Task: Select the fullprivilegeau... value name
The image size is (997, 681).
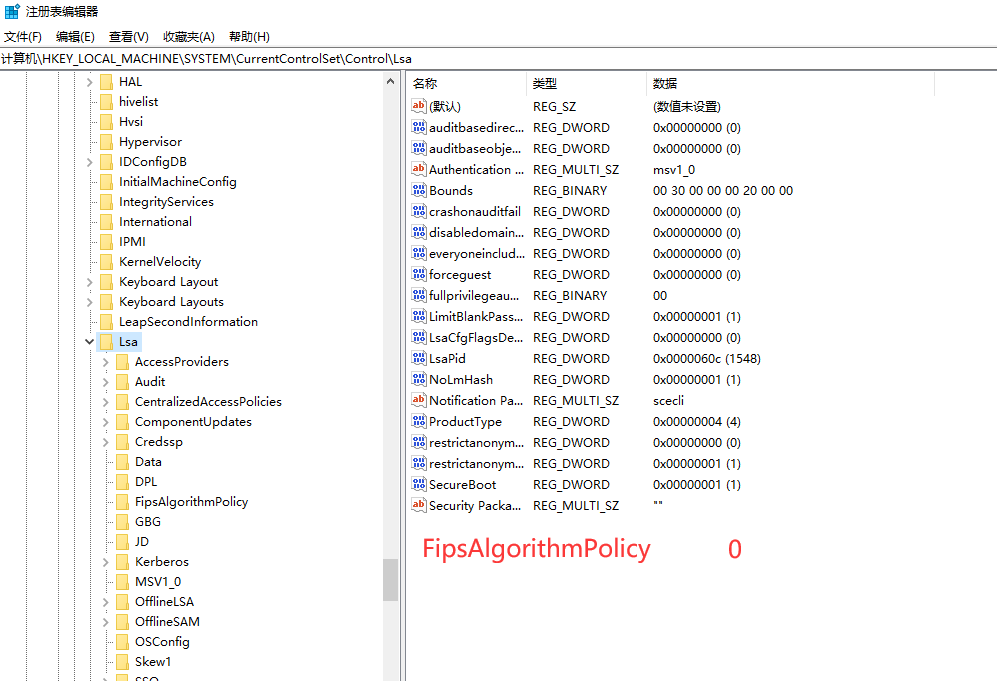Action: 474,295
